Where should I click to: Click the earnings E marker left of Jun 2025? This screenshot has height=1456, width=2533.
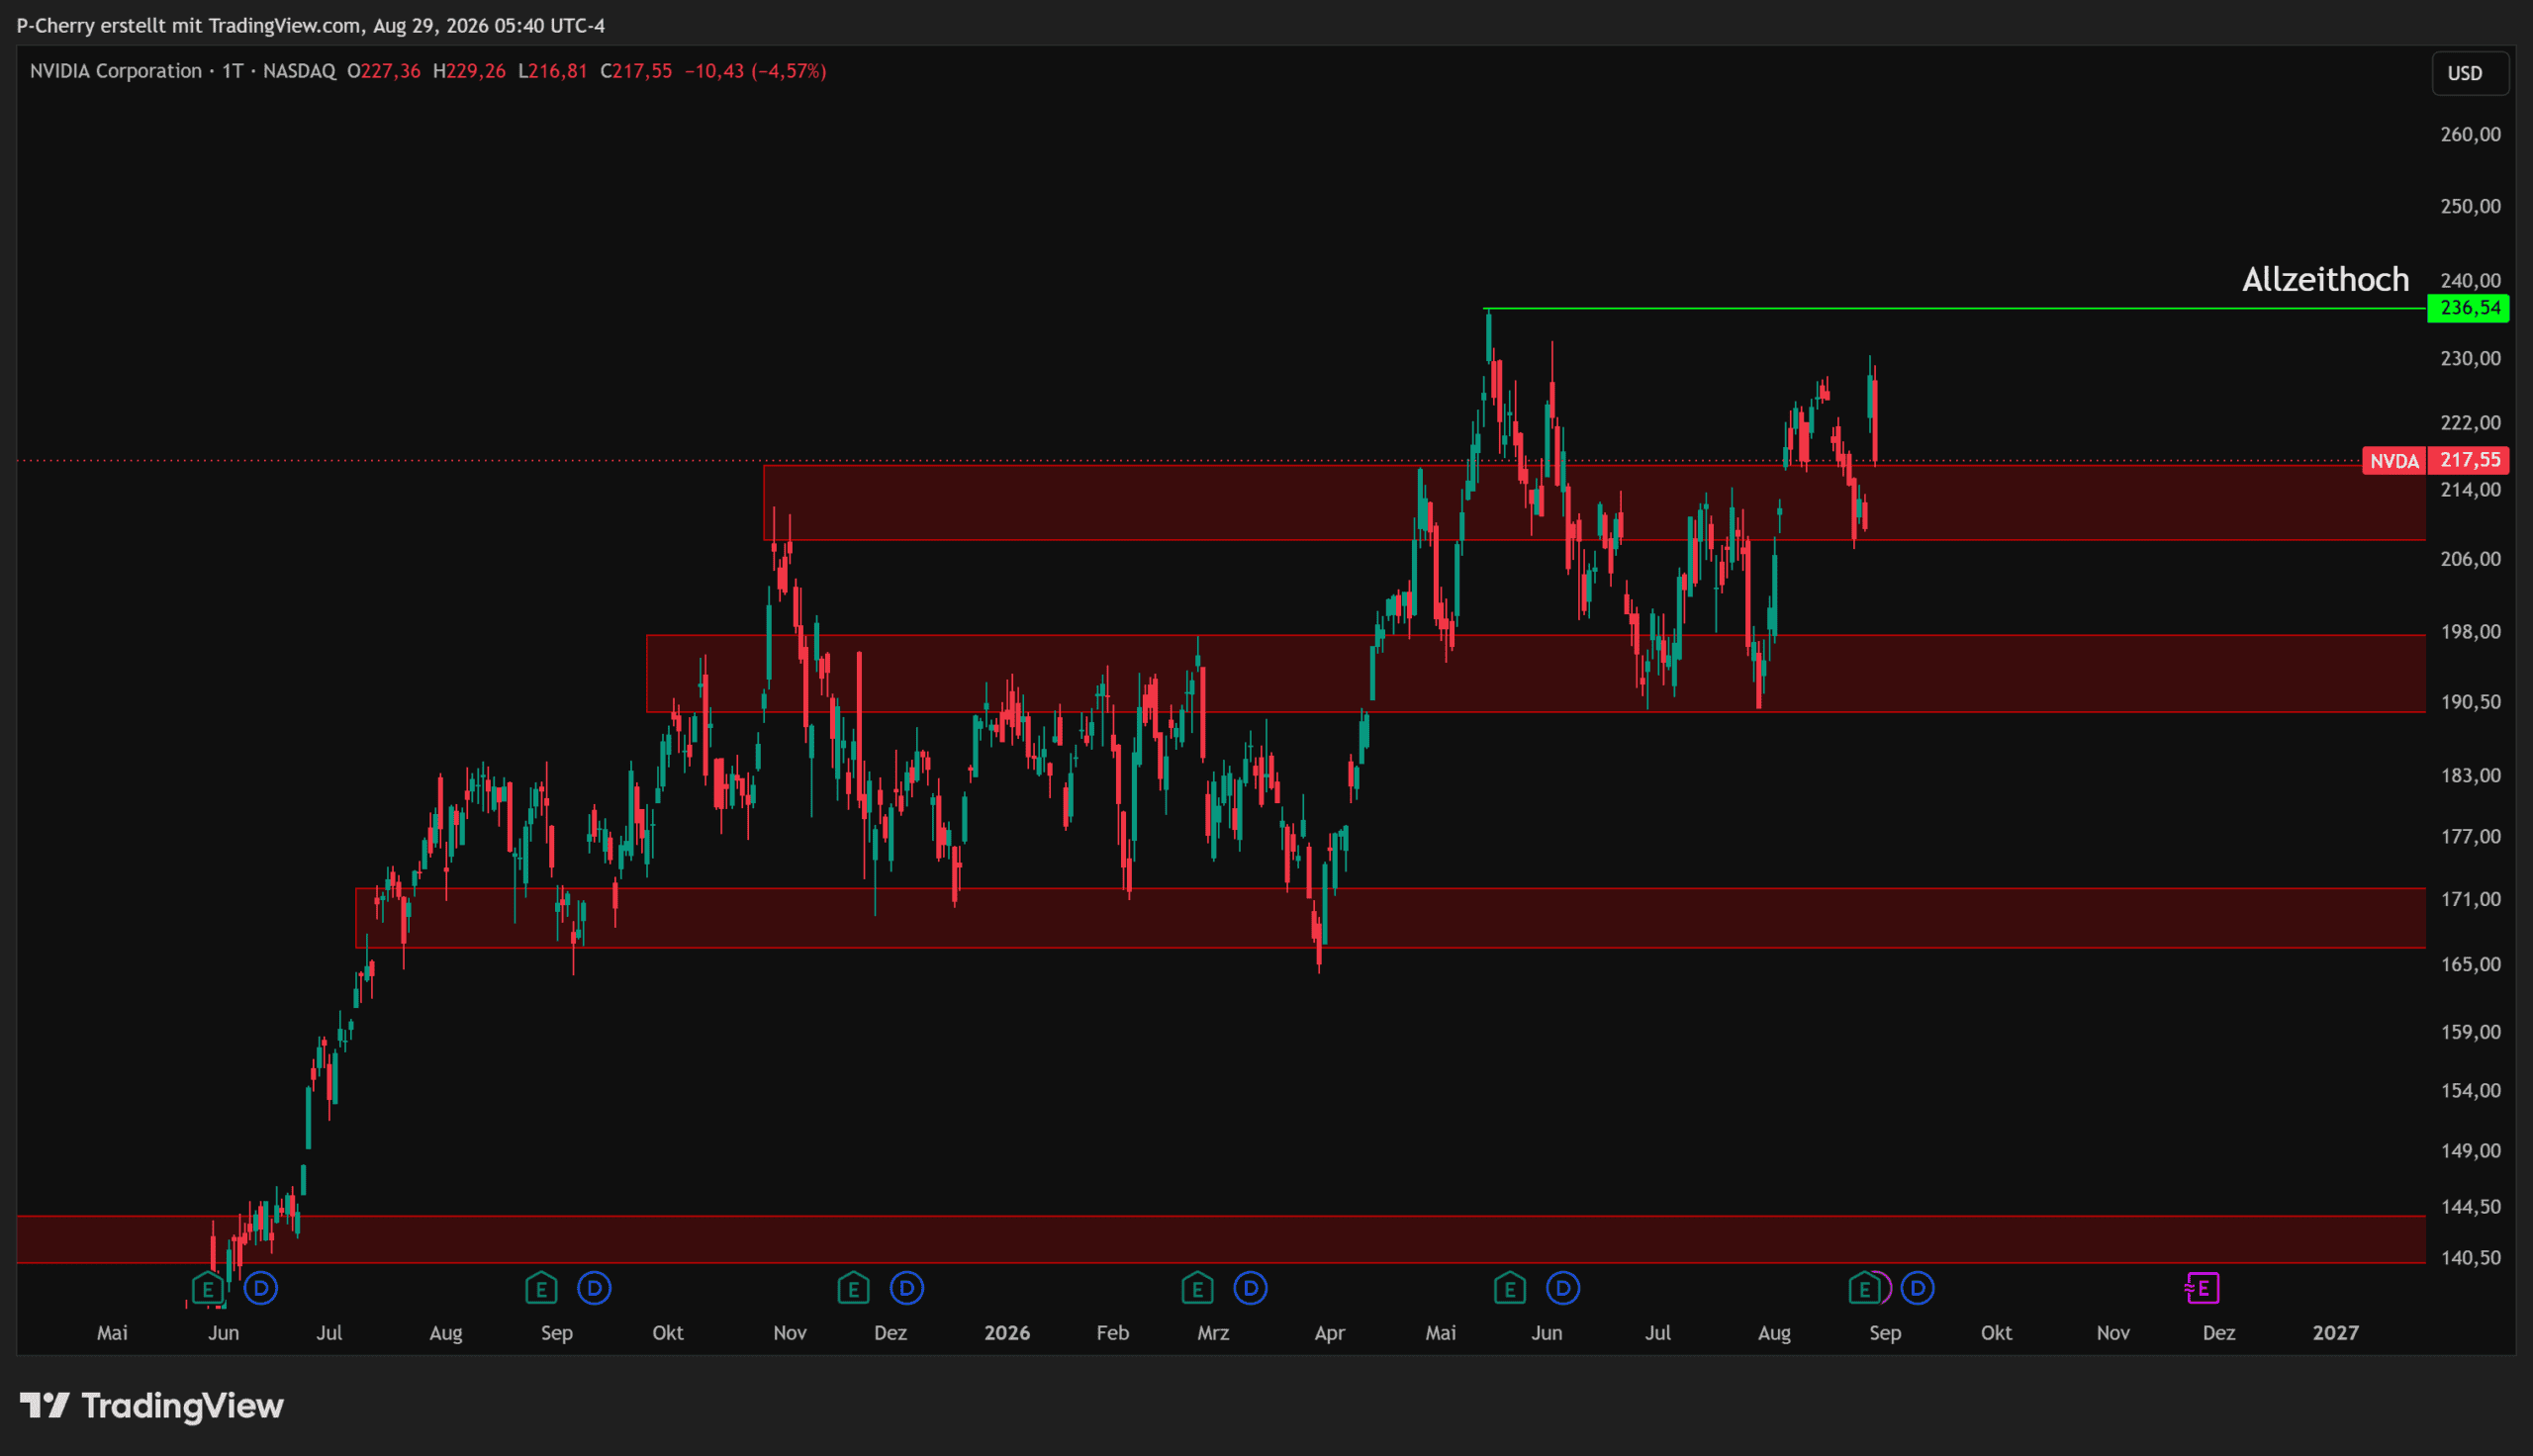point(207,1288)
